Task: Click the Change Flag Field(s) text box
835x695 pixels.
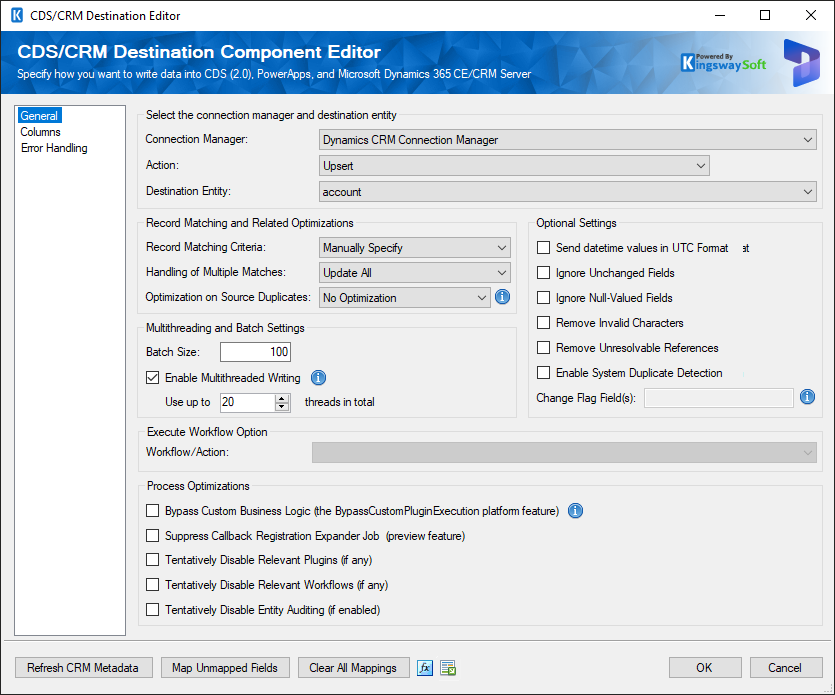Action: pyautogui.click(x=719, y=398)
